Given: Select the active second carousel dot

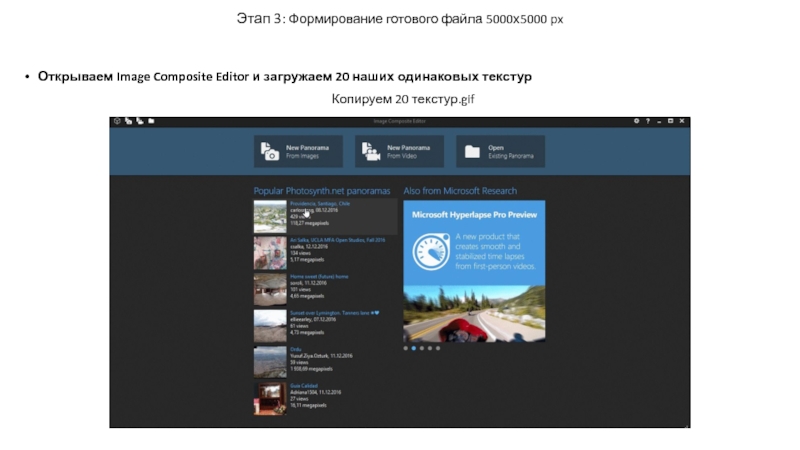Looking at the screenshot, I should coord(414,348).
